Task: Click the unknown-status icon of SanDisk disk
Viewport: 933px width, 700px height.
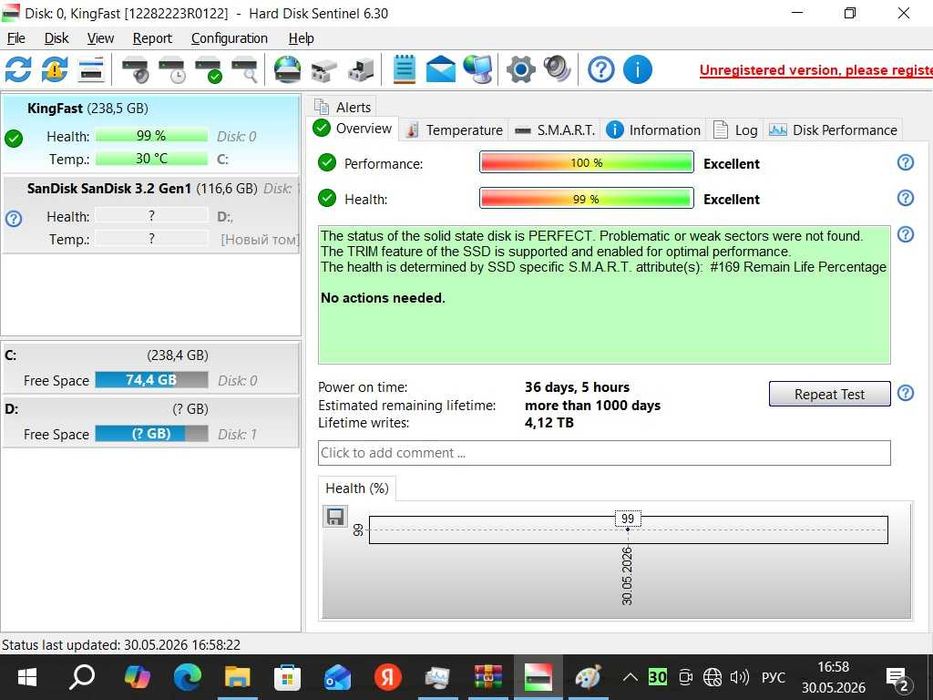Action: click(x=13, y=218)
